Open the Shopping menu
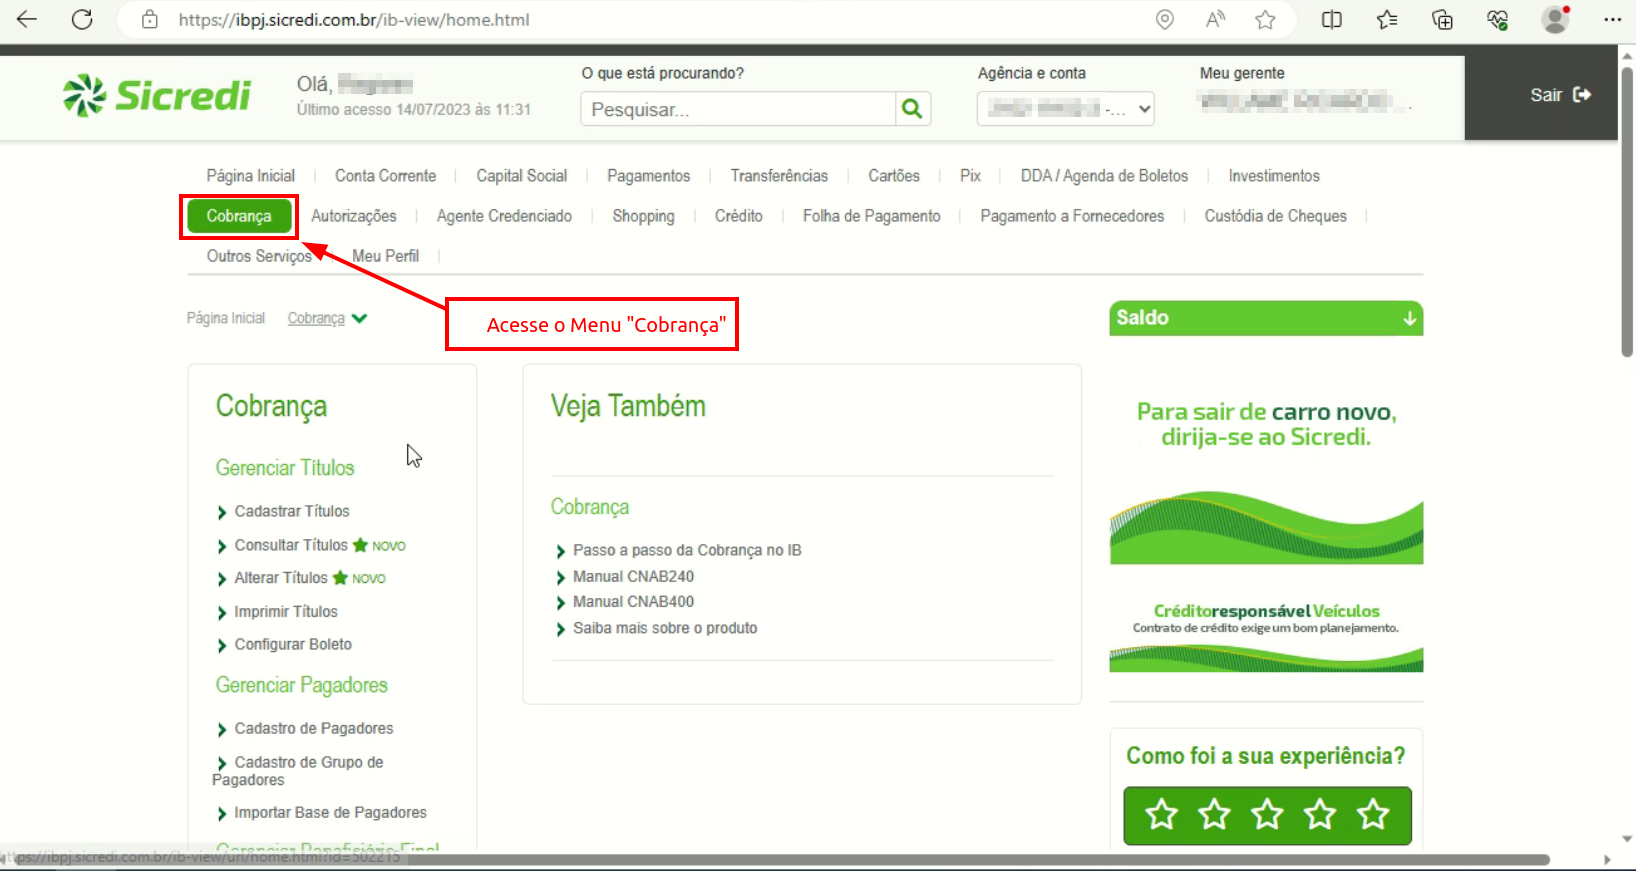This screenshot has height=871, width=1636. (643, 216)
